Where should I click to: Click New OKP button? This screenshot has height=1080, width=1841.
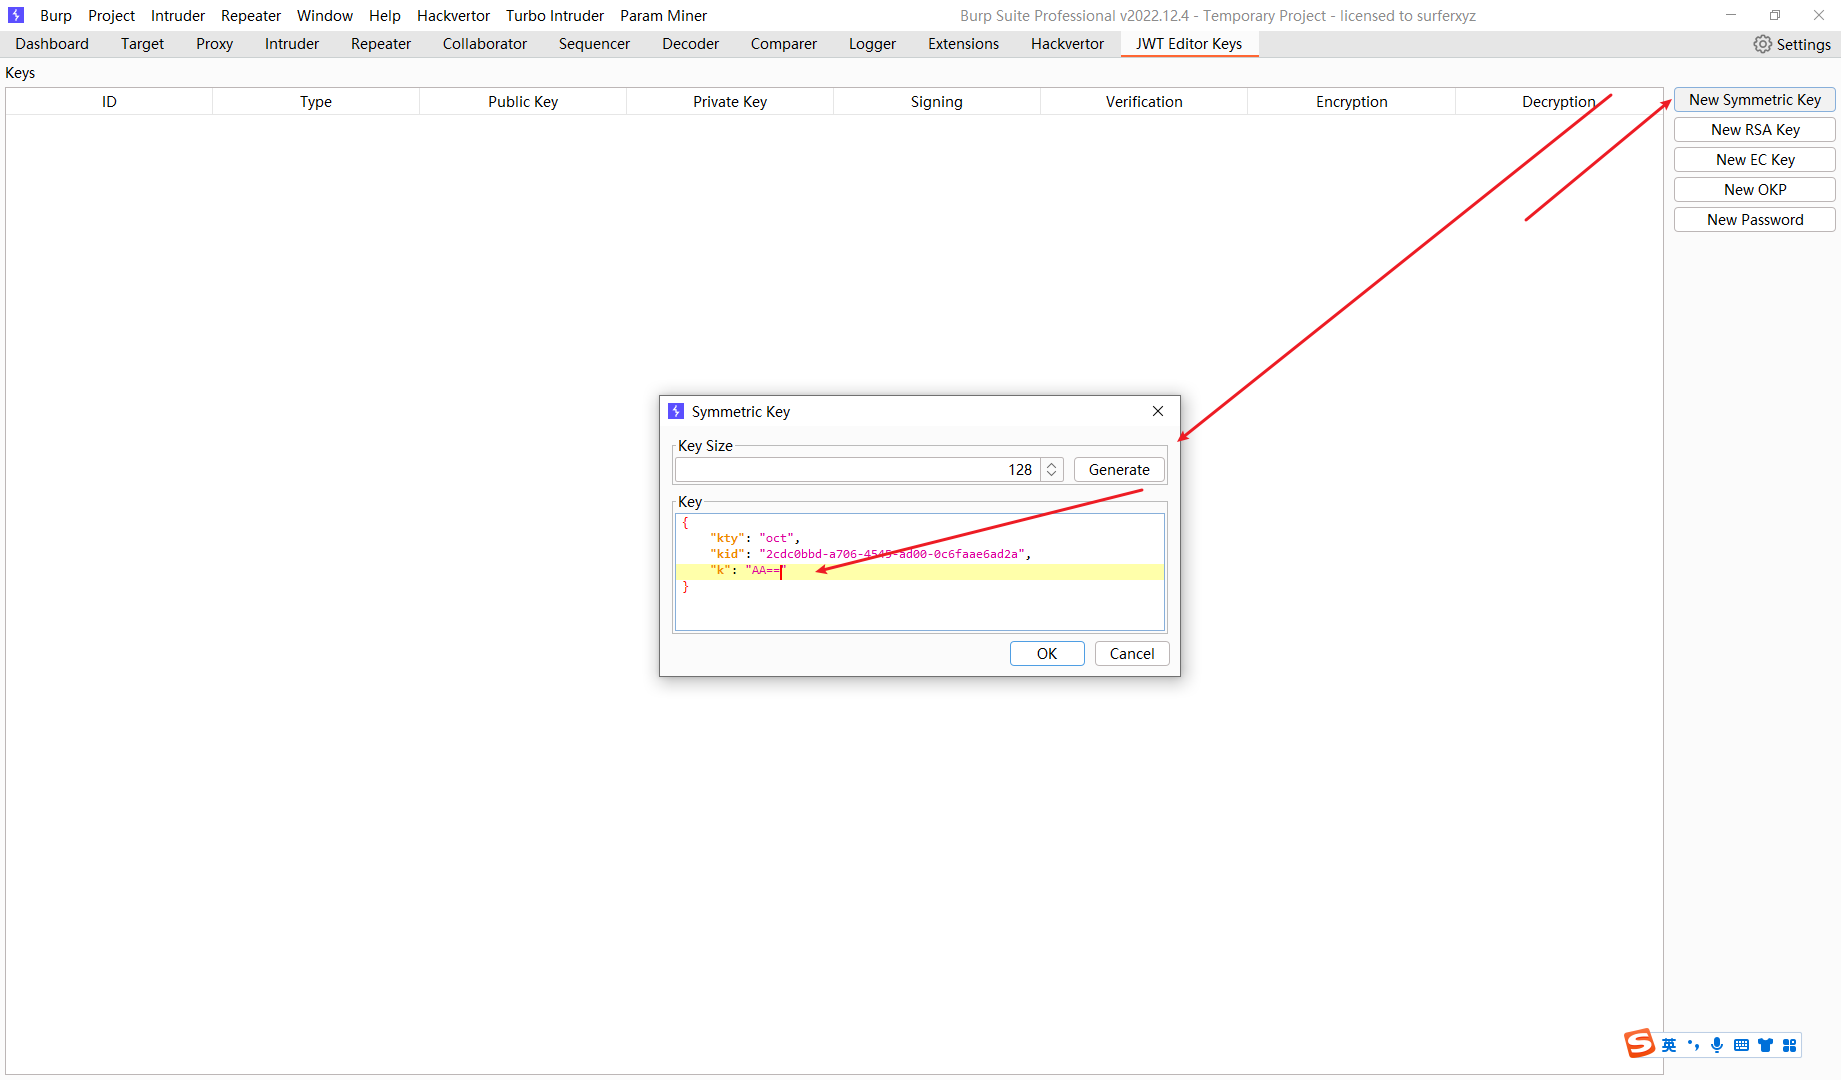pyautogui.click(x=1755, y=190)
